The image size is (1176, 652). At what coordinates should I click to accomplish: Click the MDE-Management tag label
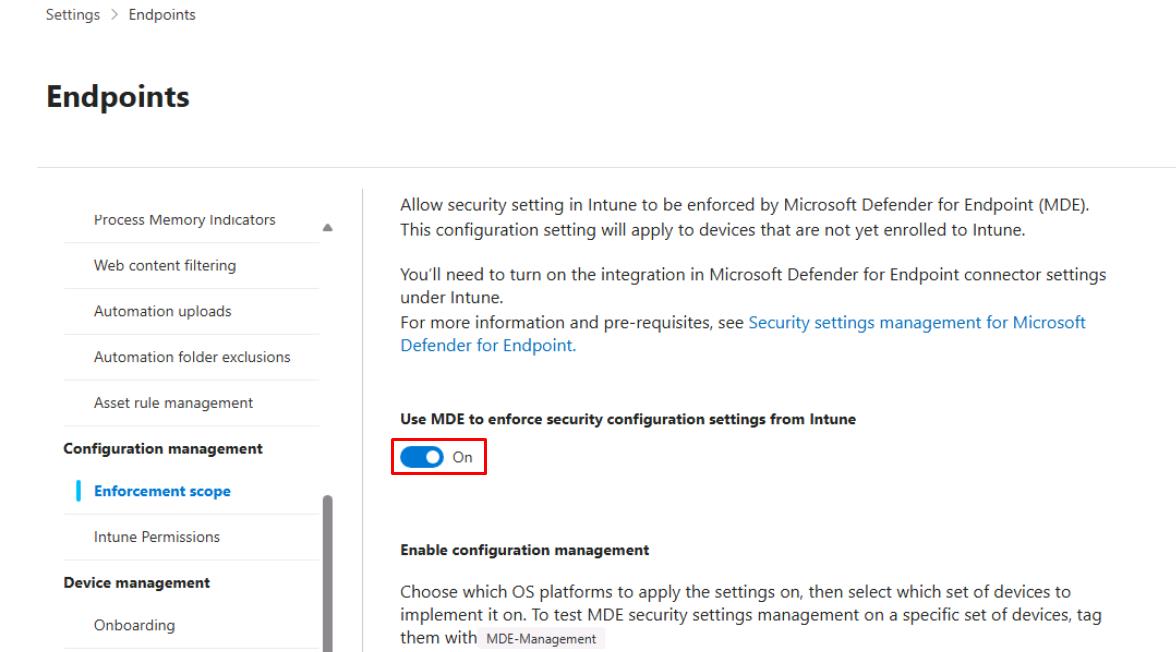coord(555,640)
